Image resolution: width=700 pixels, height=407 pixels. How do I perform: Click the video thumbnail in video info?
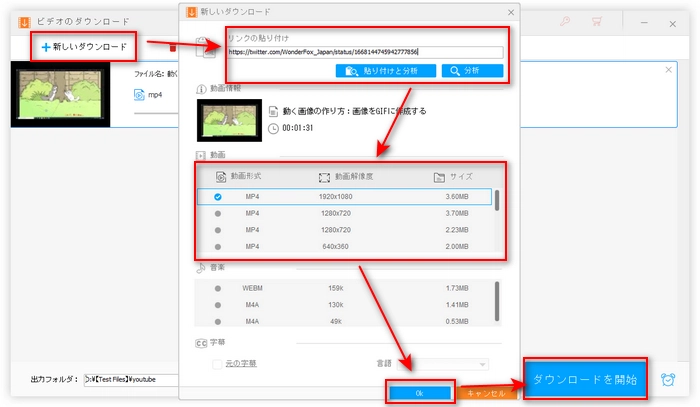pos(229,121)
